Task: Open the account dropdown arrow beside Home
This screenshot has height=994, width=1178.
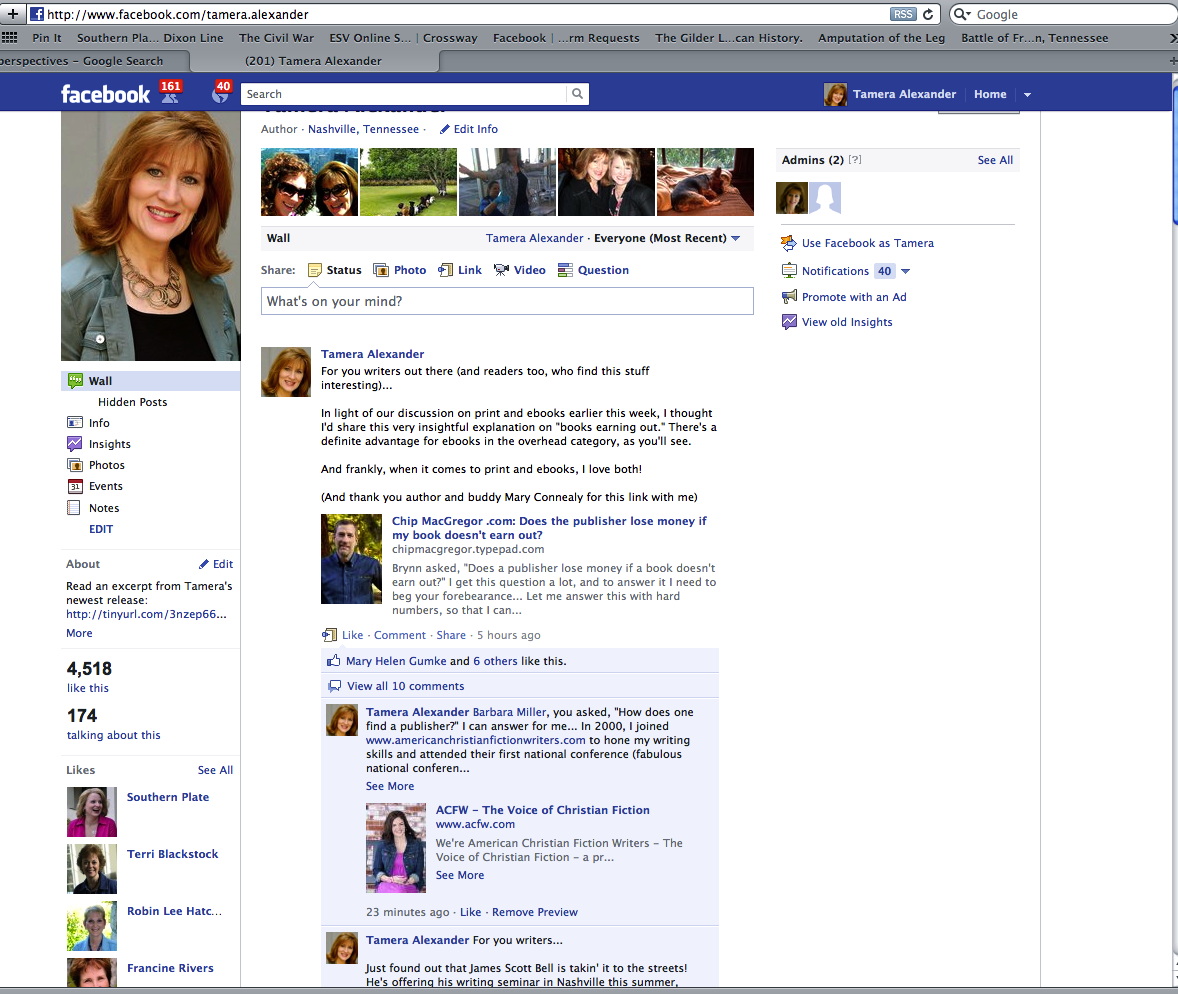Action: pos(1027,95)
